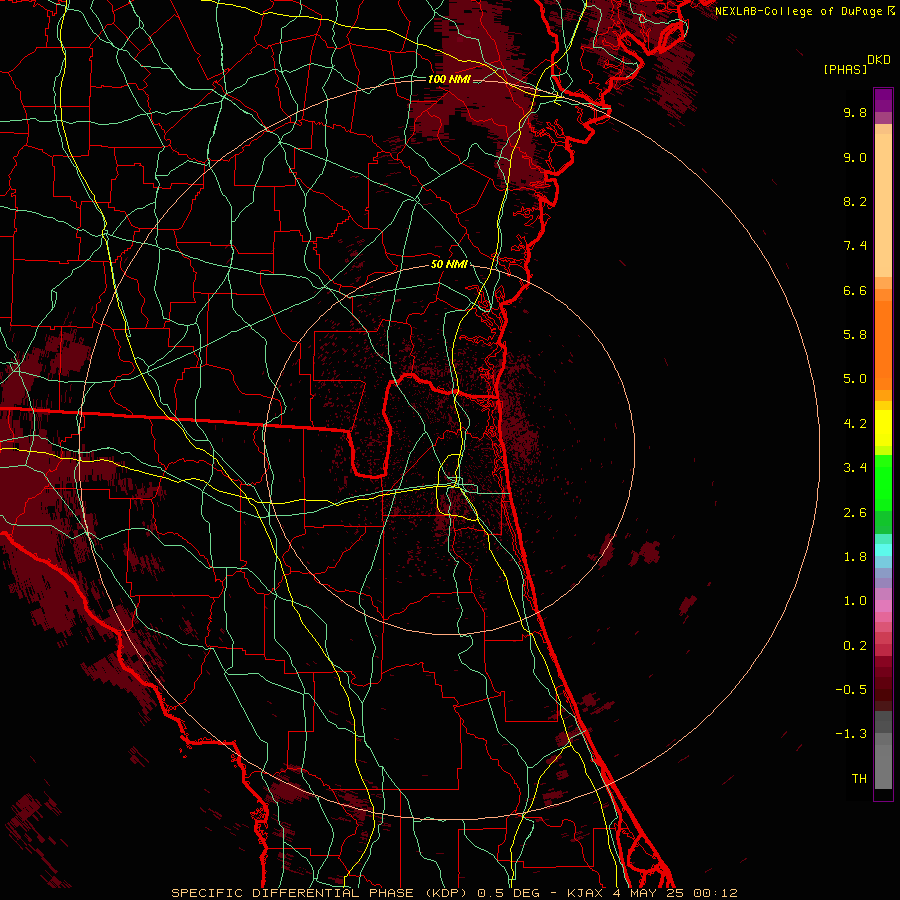This screenshot has height=900, width=900.
Task: Select the 9.0 value on color scale
Action: click(855, 157)
